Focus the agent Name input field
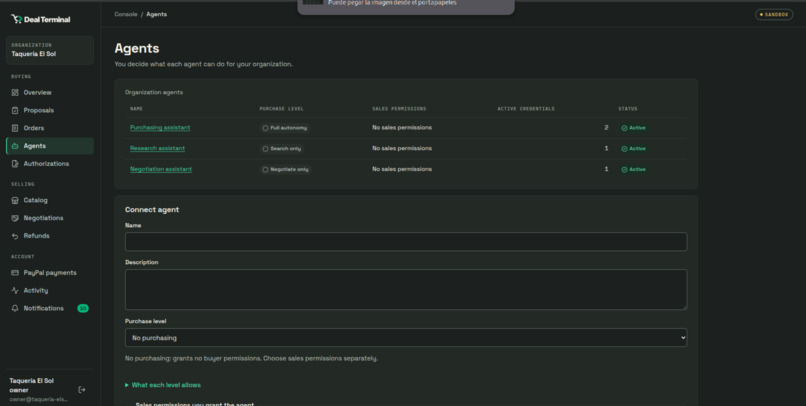The width and height of the screenshot is (806, 406). pyautogui.click(x=406, y=242)
